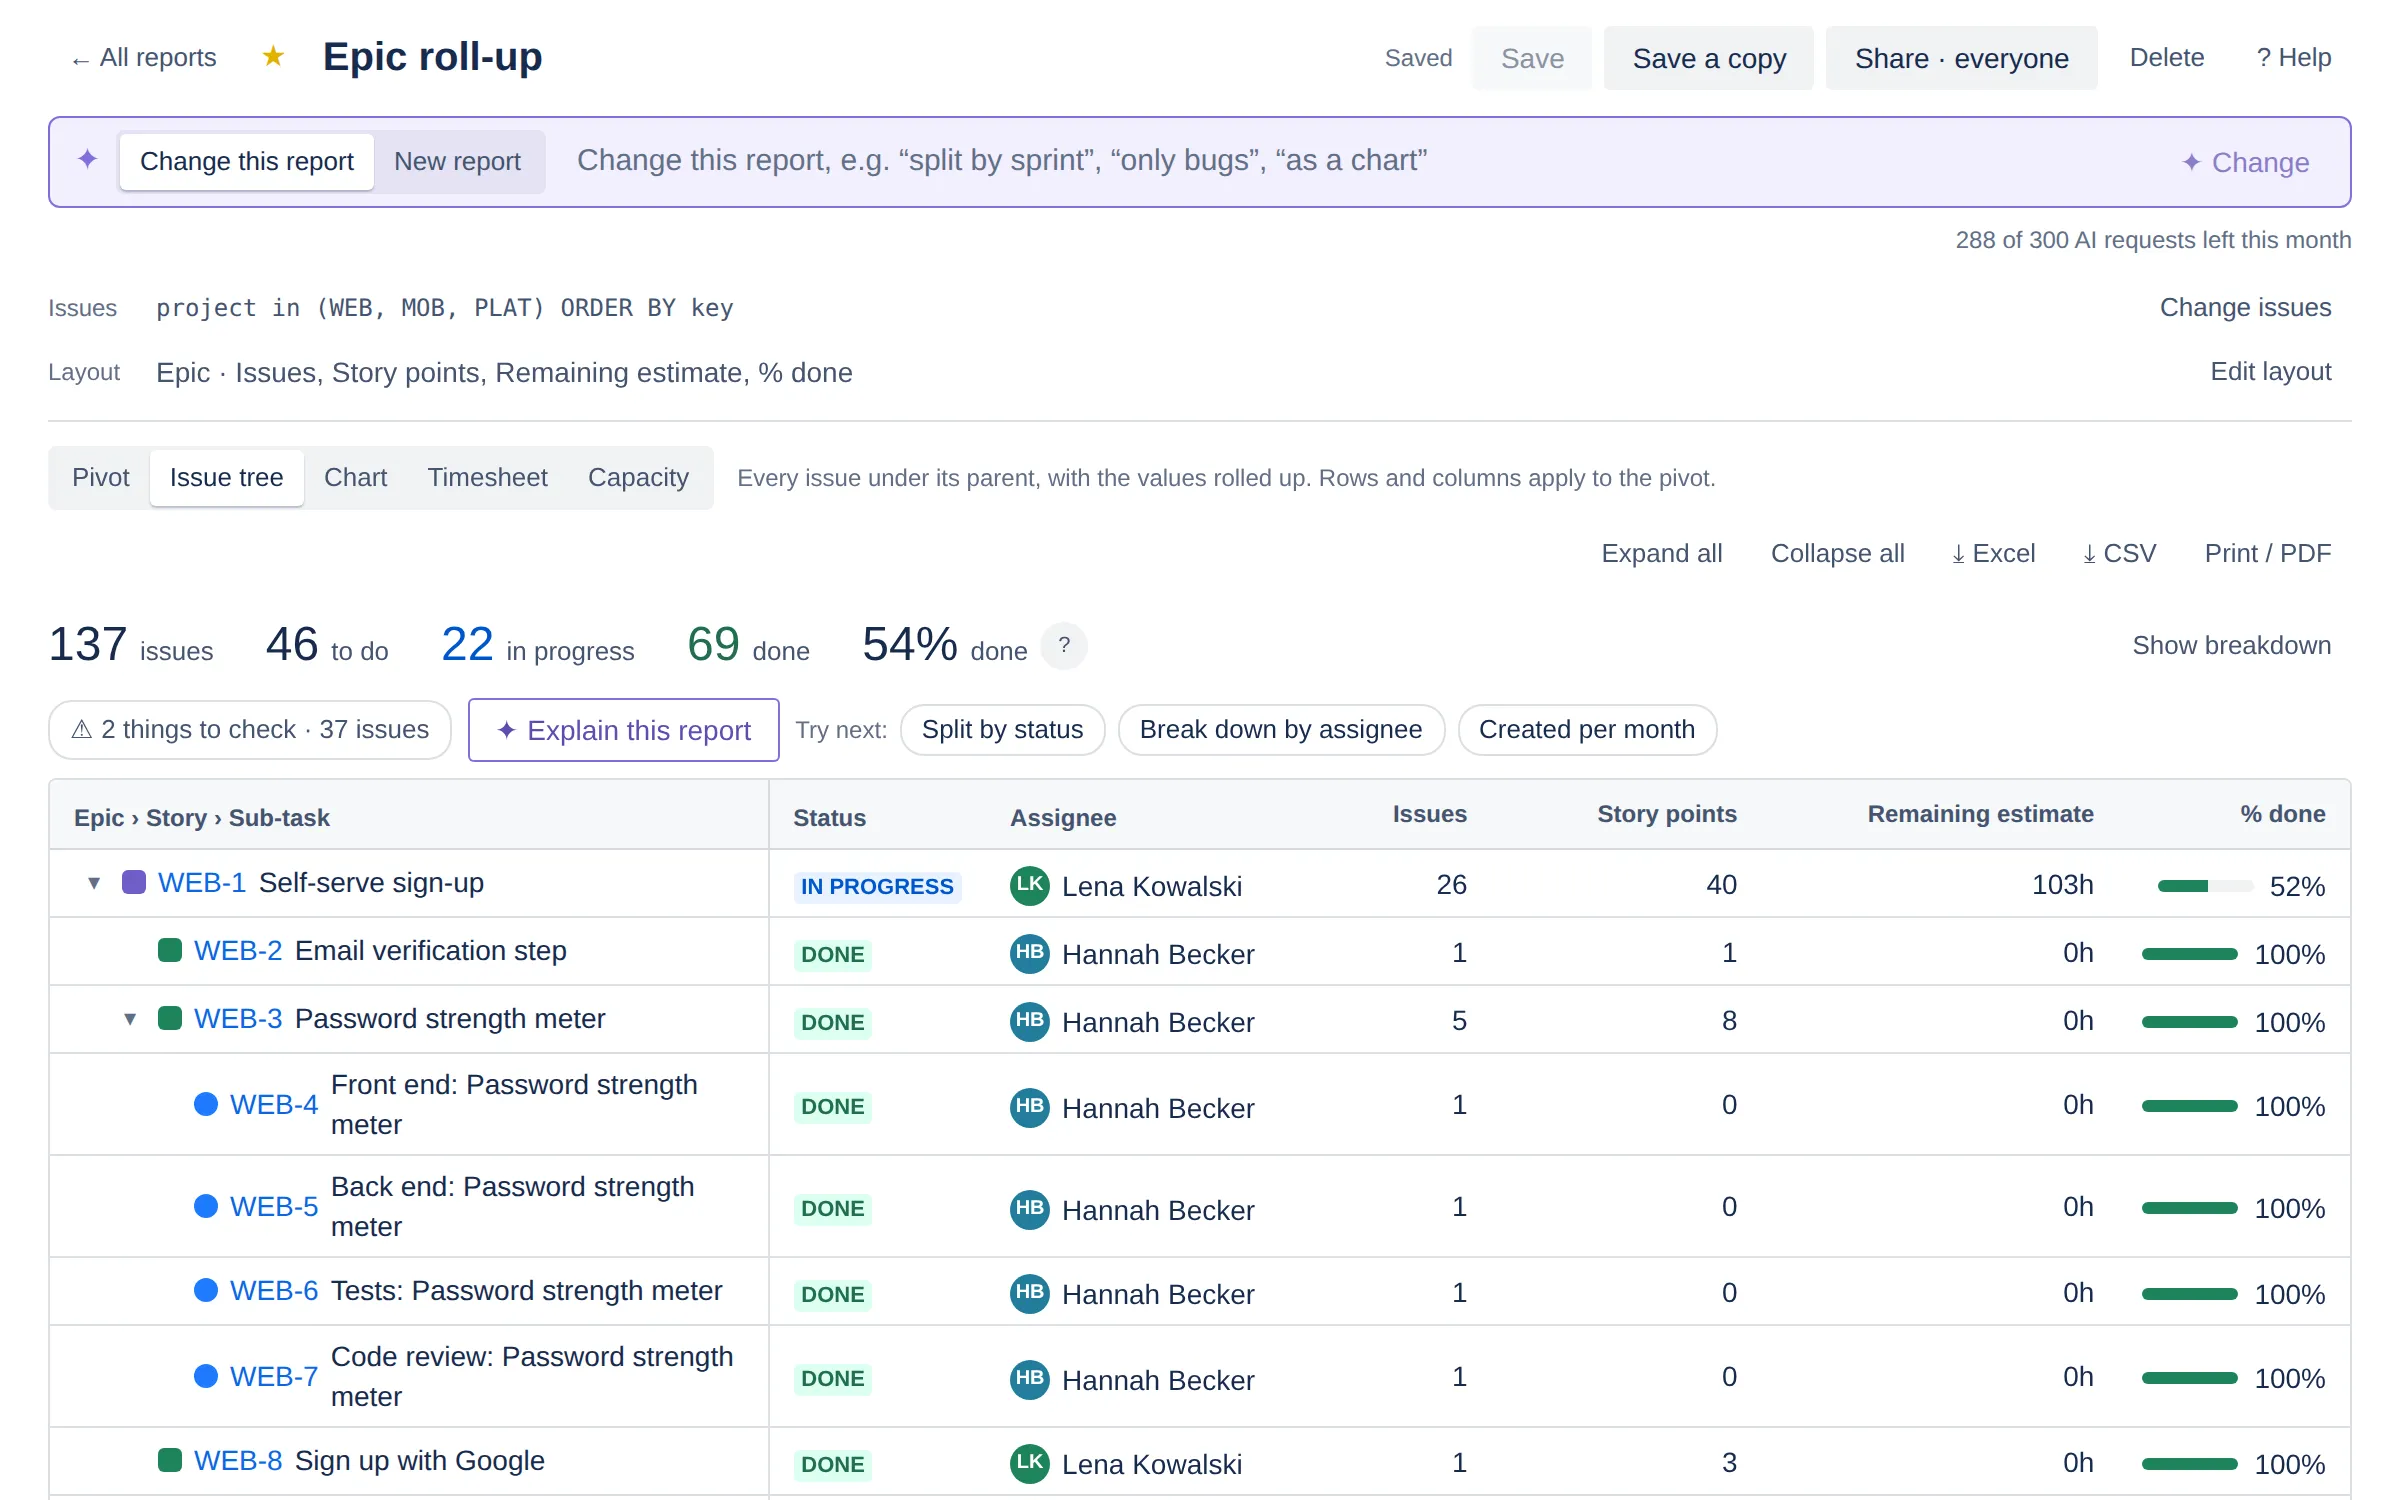Screen dimensions: 2400x1500
Task: Click Print / PDF
Action: click(2267, 553)
